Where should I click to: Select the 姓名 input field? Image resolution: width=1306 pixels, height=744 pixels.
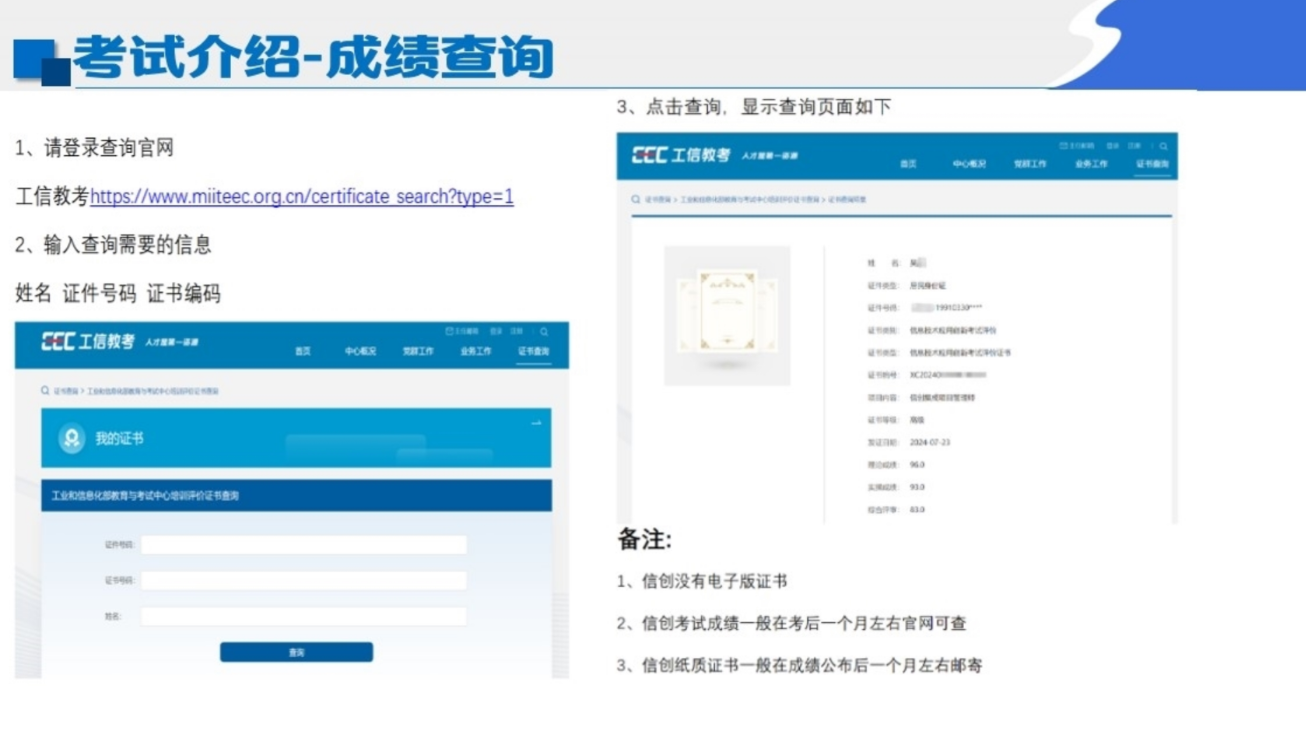click(303, 617)
